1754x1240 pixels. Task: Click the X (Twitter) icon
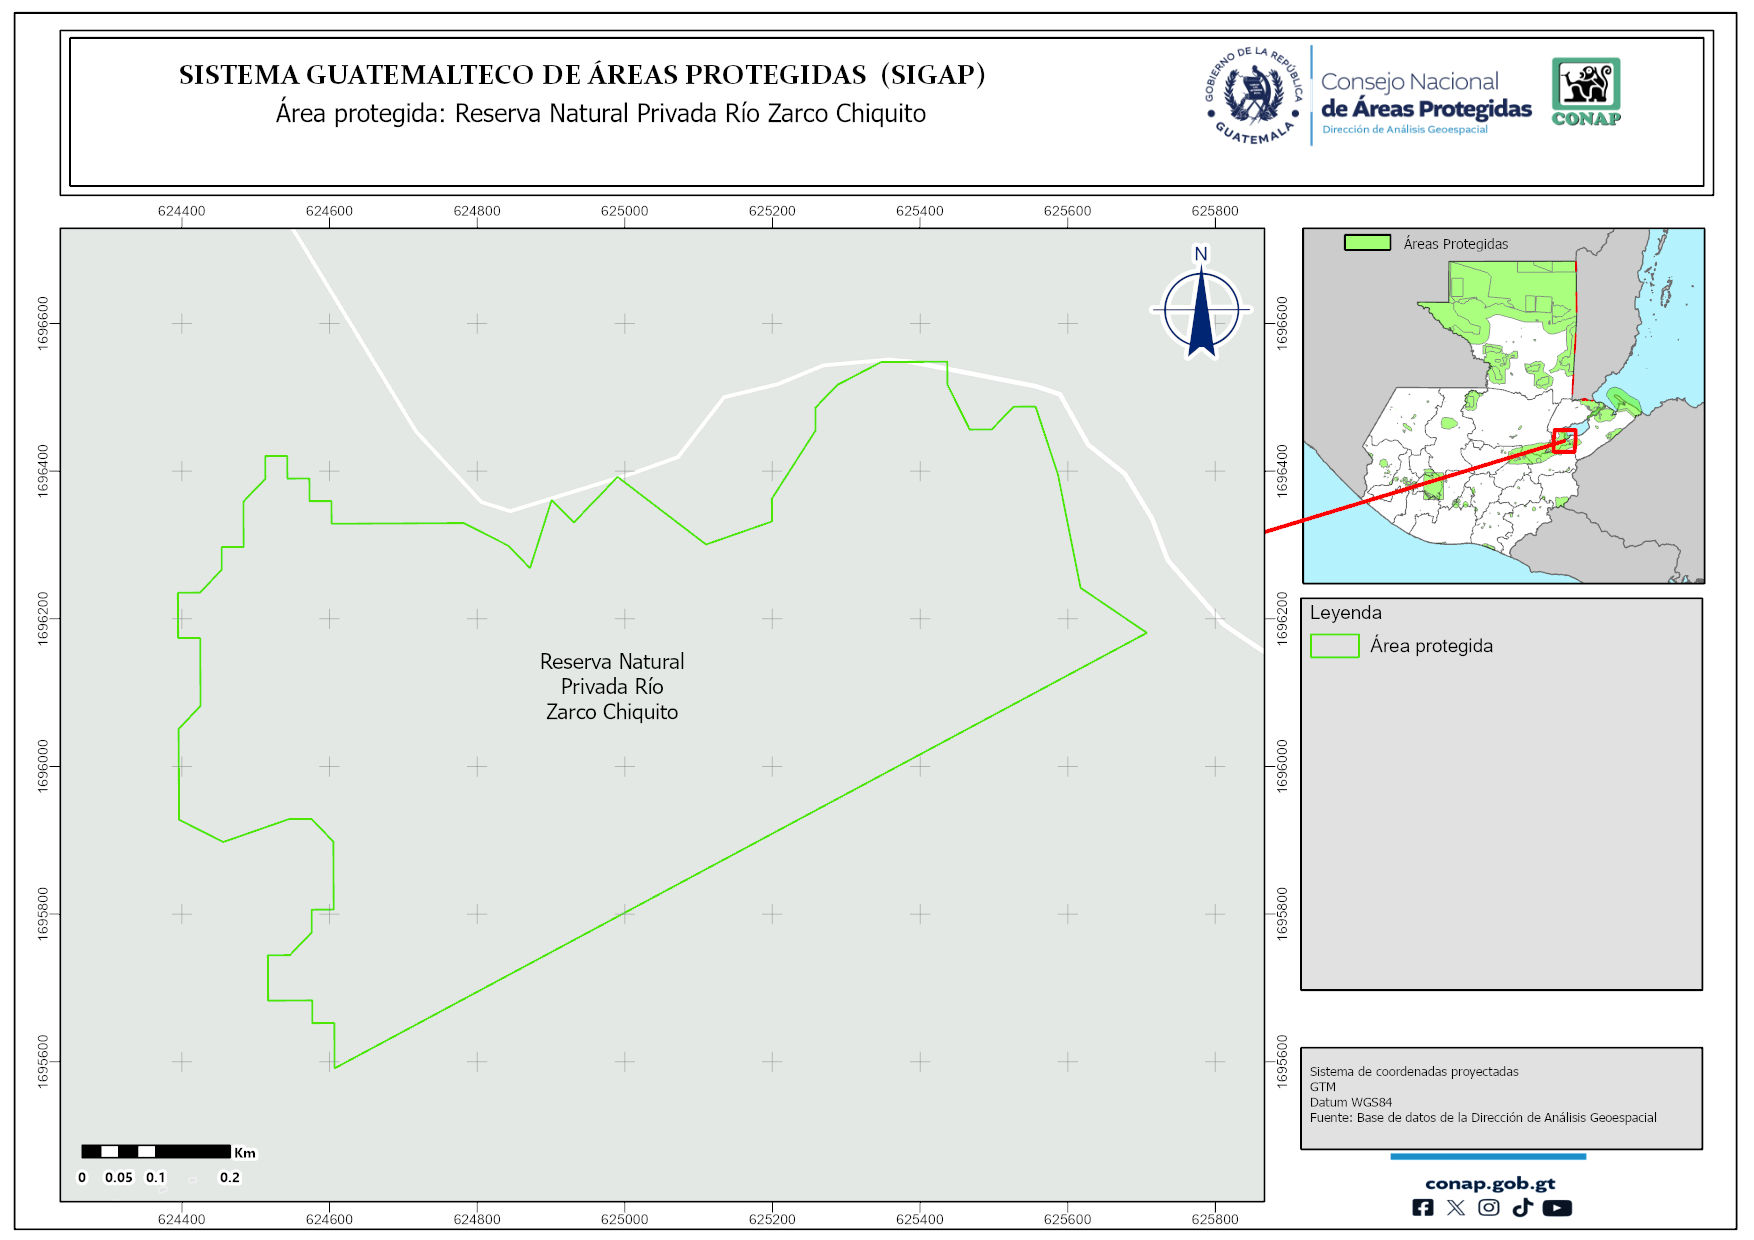click(1455, 1208)
